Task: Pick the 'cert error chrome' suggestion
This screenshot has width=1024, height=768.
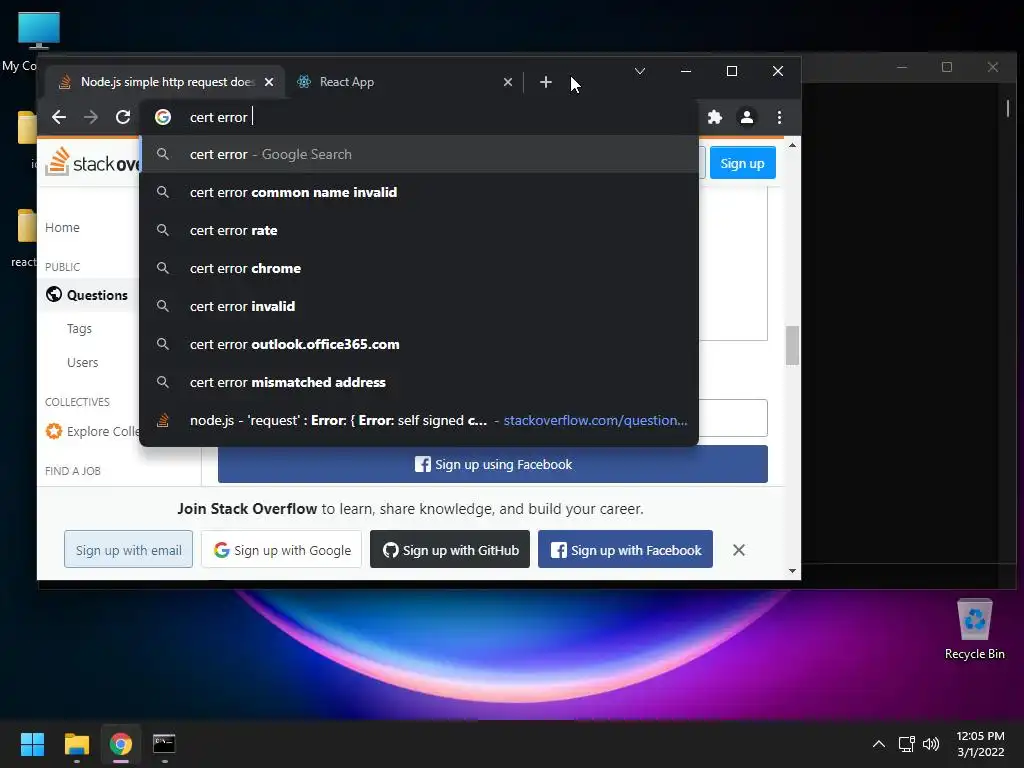Action: tap(419, 268)
